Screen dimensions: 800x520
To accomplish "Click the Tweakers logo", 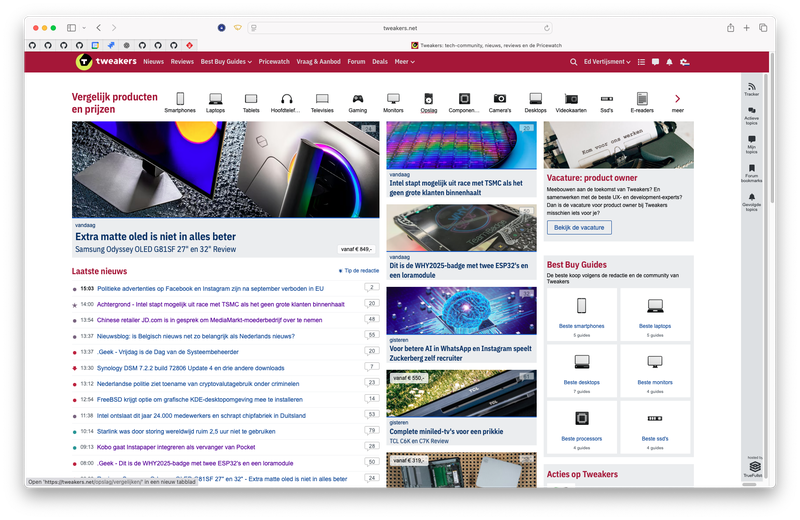I will (106, 61).
